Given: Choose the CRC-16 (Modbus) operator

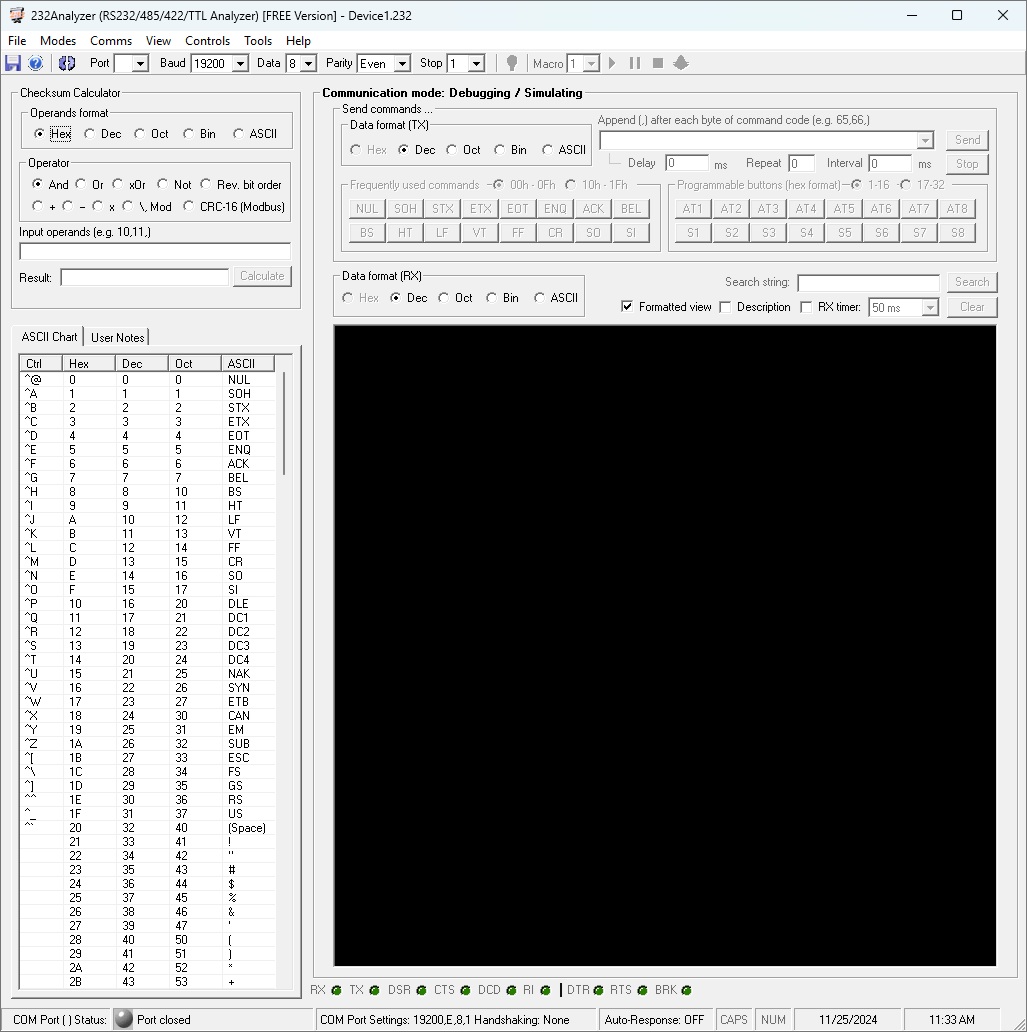Looking at the screenshot, I should [x=189, y=207].
